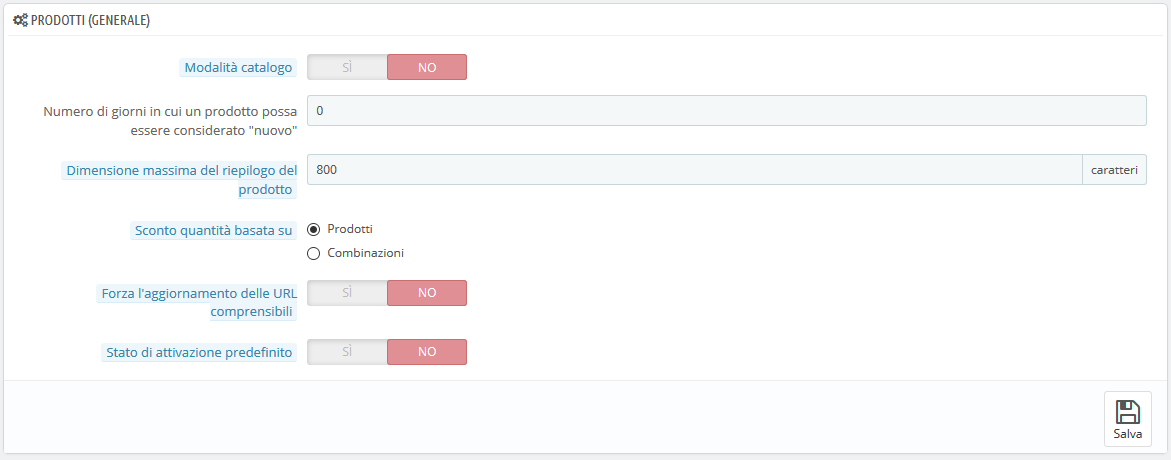1171x460 pixels.
Task: Click the Modalità catalogo label
Action: [x=239, y=67]
